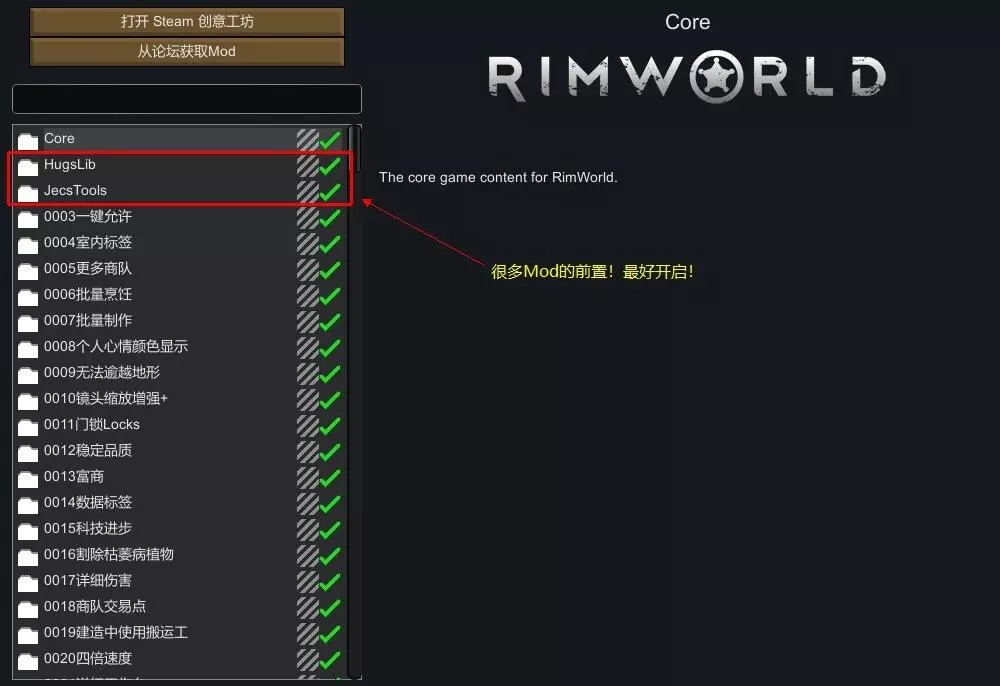Click folder icon of 0011门锁Locks
This screenshot has height=686, width=1000.
pos(28,427)
